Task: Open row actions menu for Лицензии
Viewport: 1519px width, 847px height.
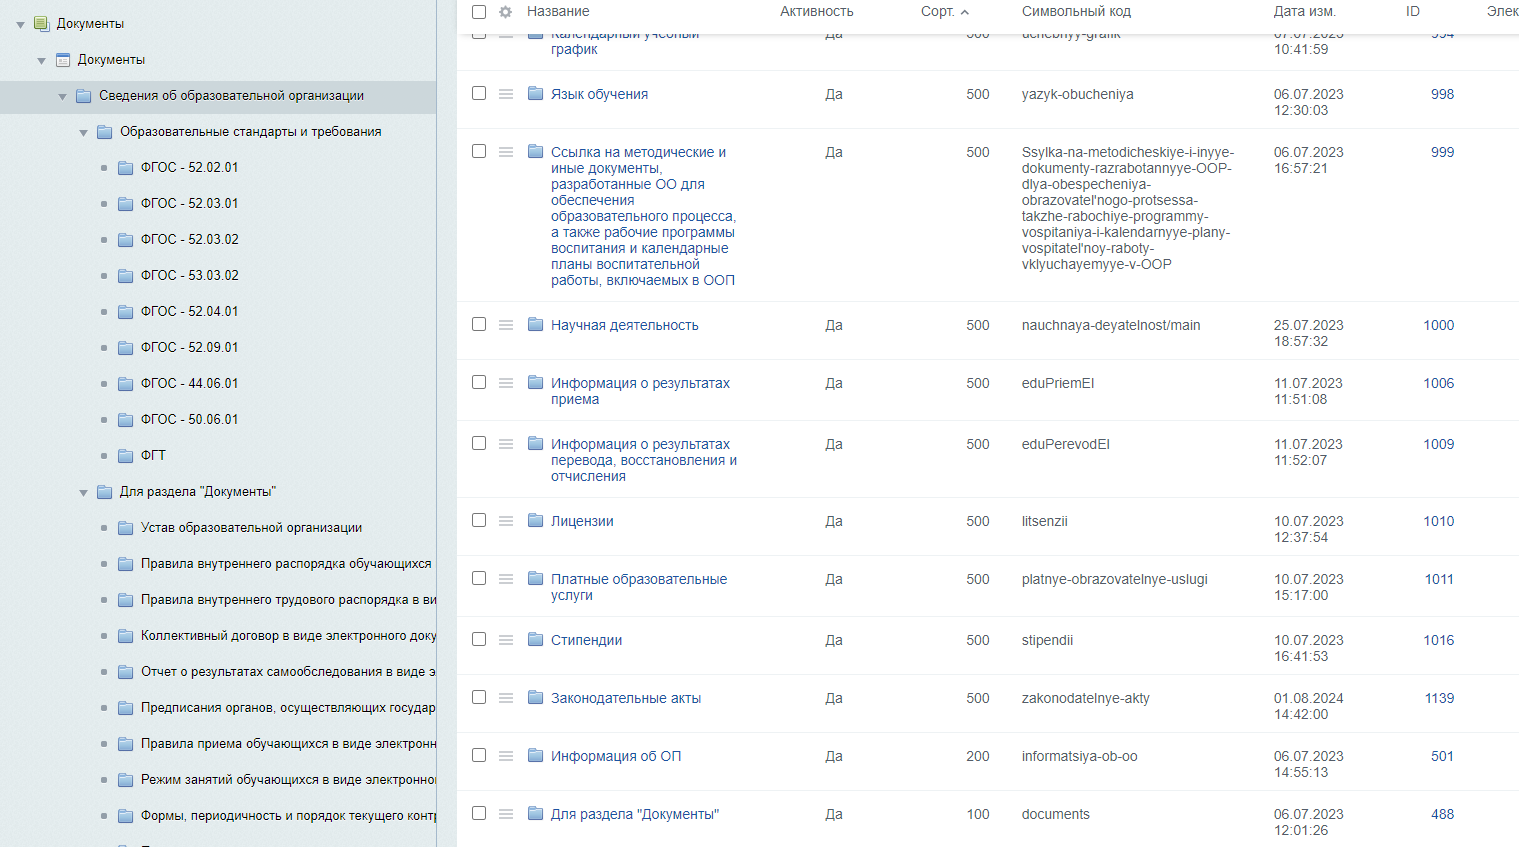Action: 506,521
